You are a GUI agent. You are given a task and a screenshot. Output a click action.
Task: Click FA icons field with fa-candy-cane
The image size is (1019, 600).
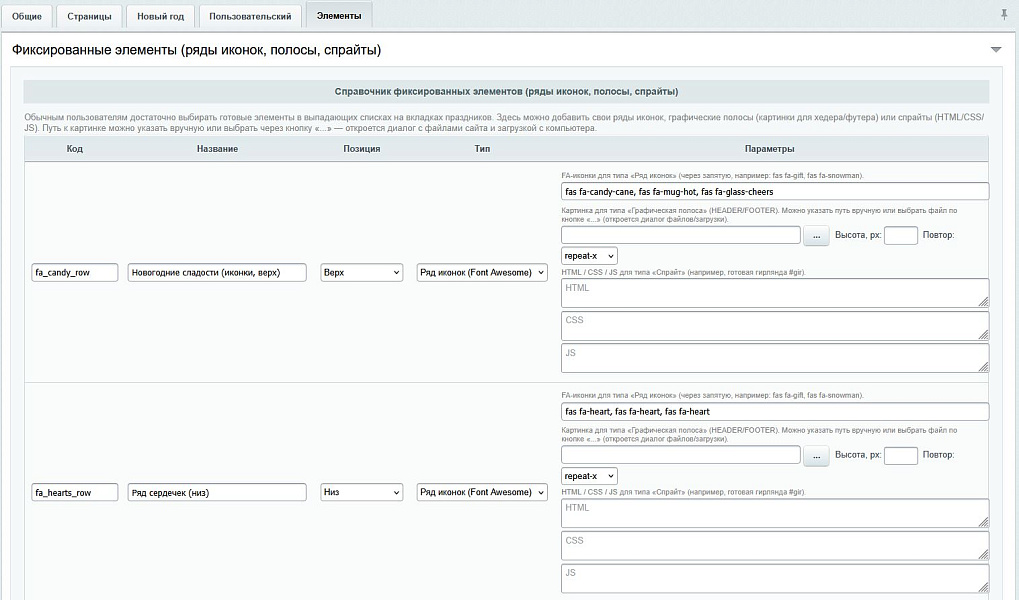(775, 191)
